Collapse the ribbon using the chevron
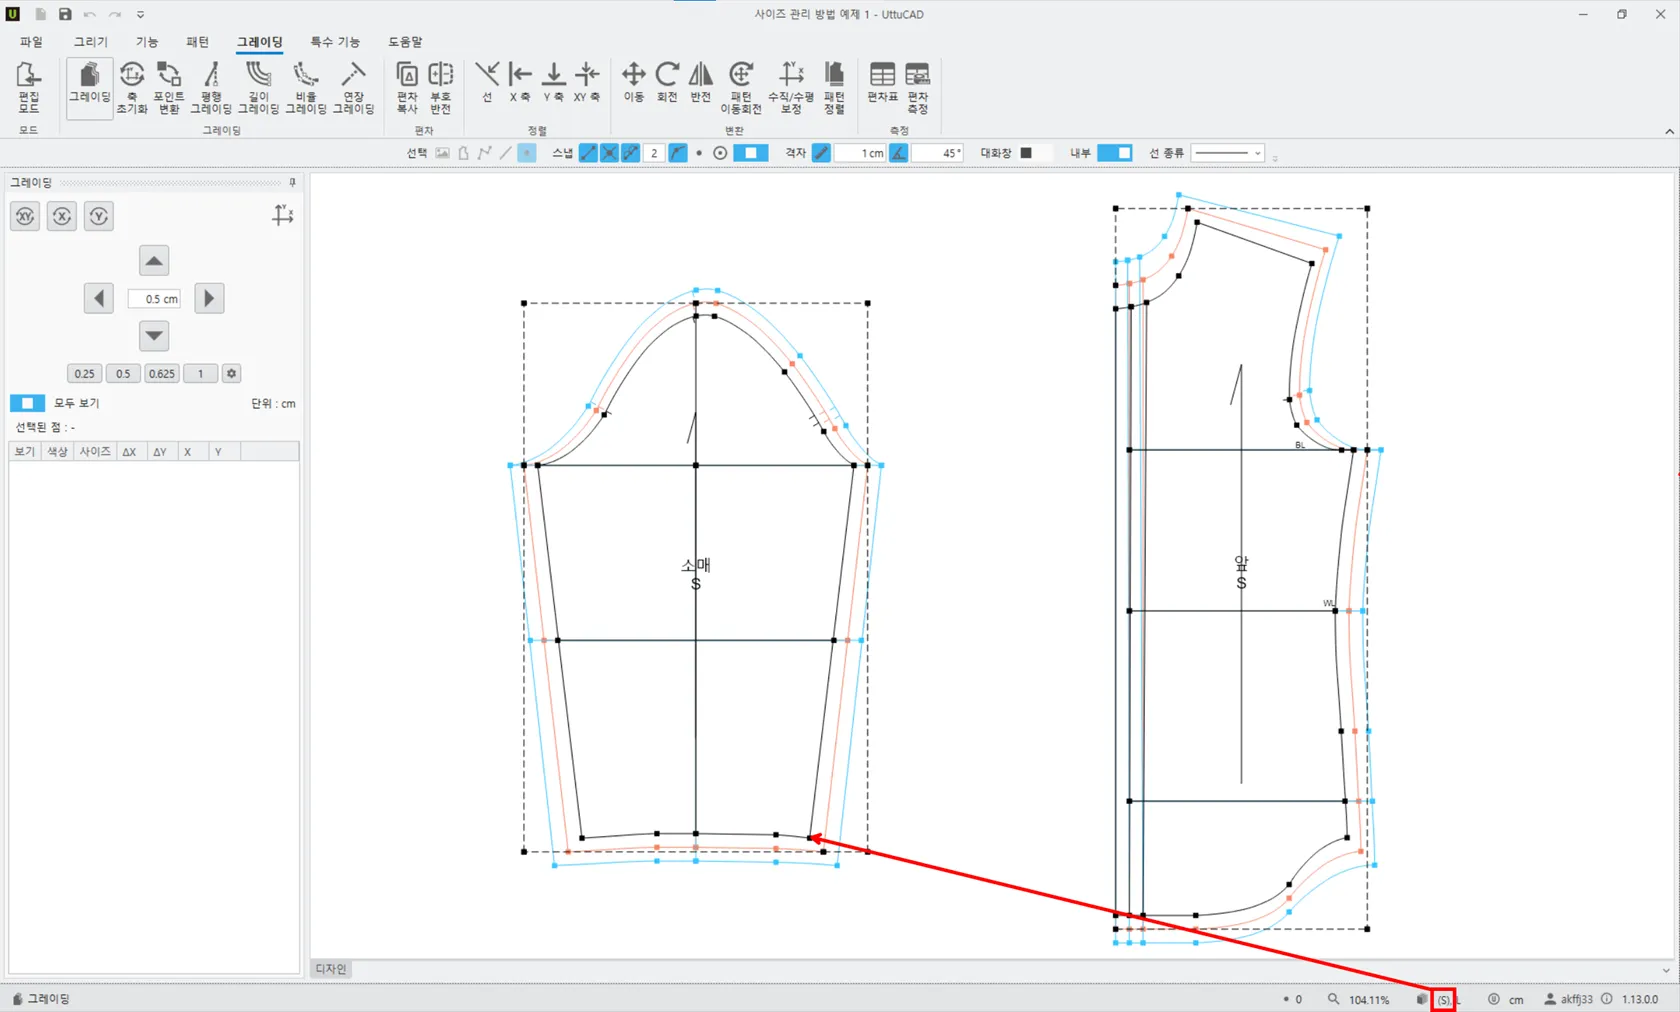Image resolution: width=1680 pixels, height=1012 pixels. (1669, 131)
